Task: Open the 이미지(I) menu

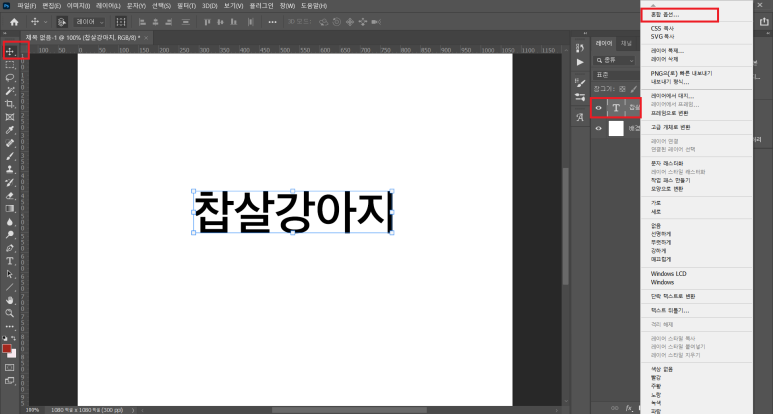Action: pyautogui.click(x=78, y=6)
